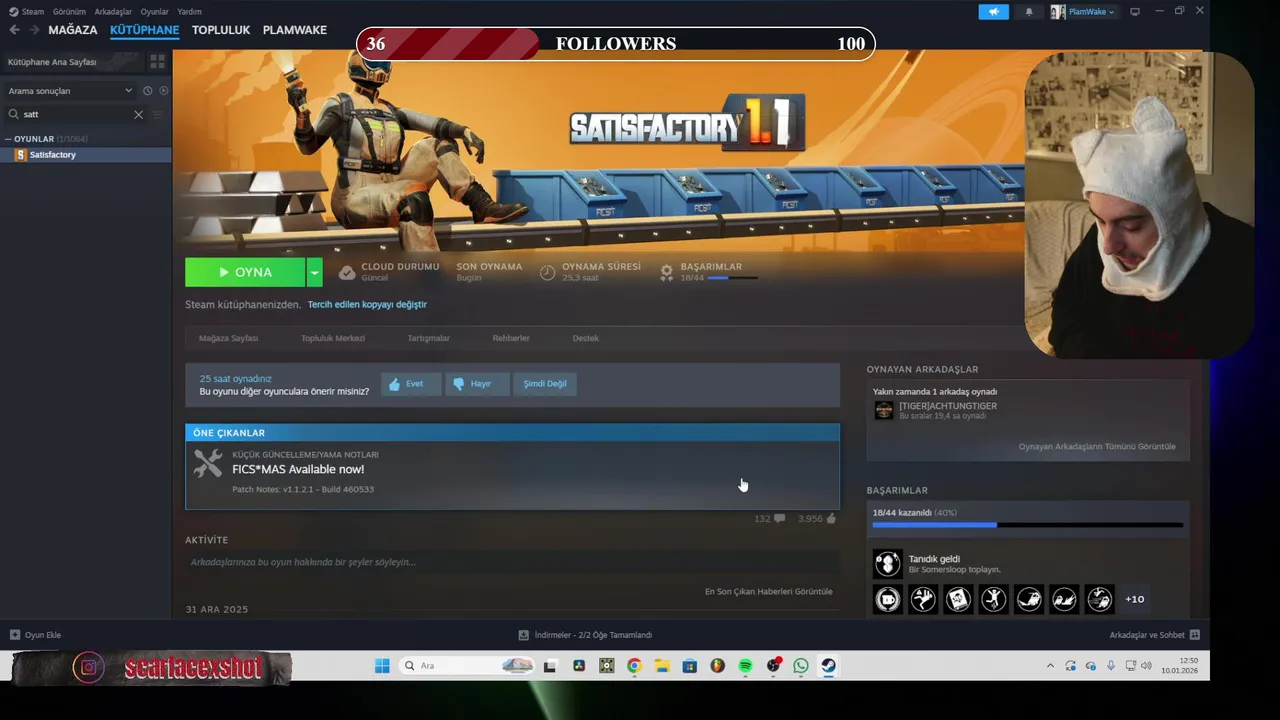
Task: Click the comments bubble under the news
Action: 779,519
